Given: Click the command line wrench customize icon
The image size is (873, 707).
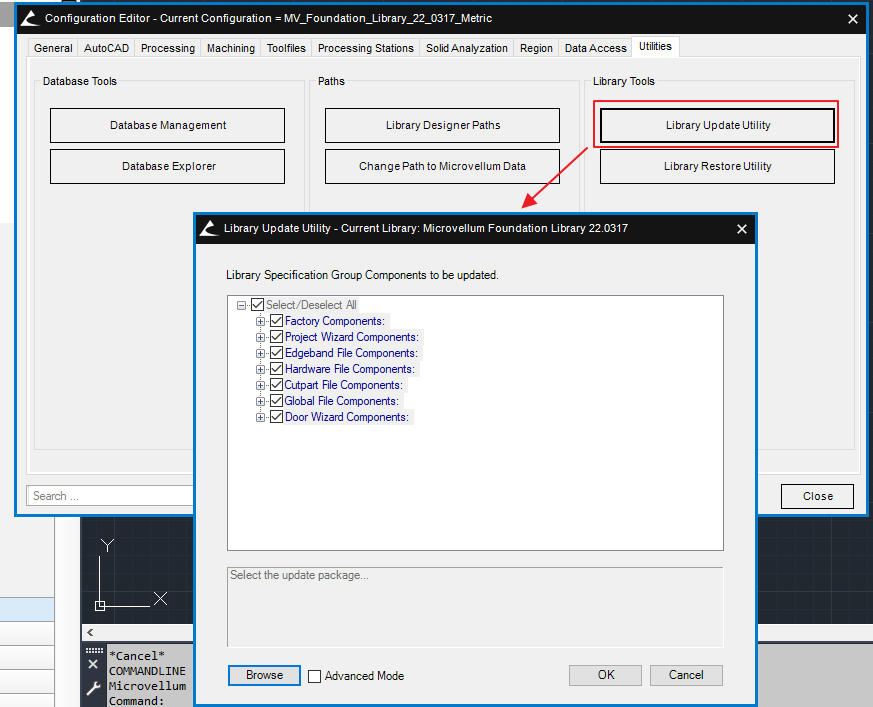Looking at the screenshot, I should 93,688.
